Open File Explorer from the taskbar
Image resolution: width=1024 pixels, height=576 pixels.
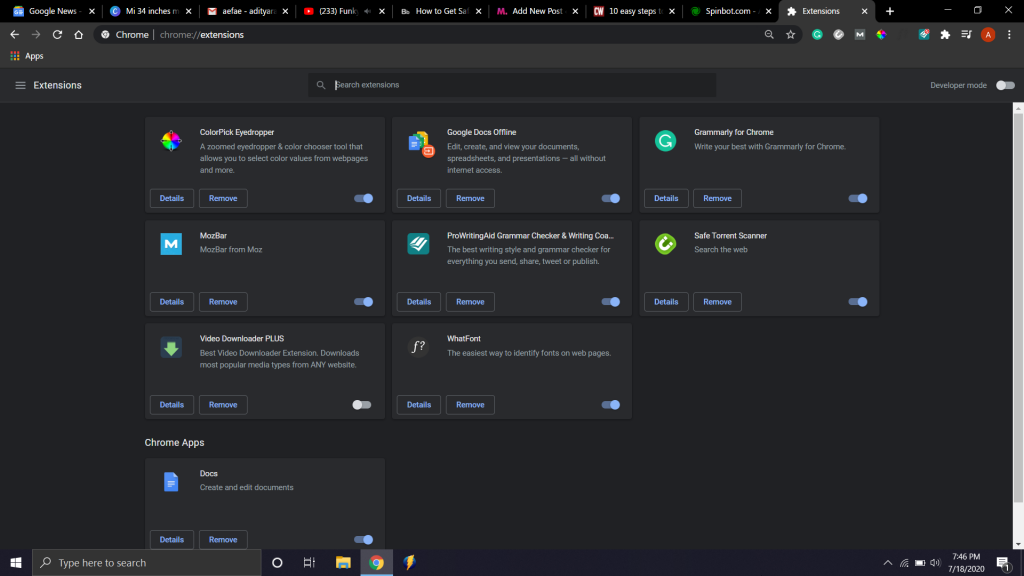(343, 562)
